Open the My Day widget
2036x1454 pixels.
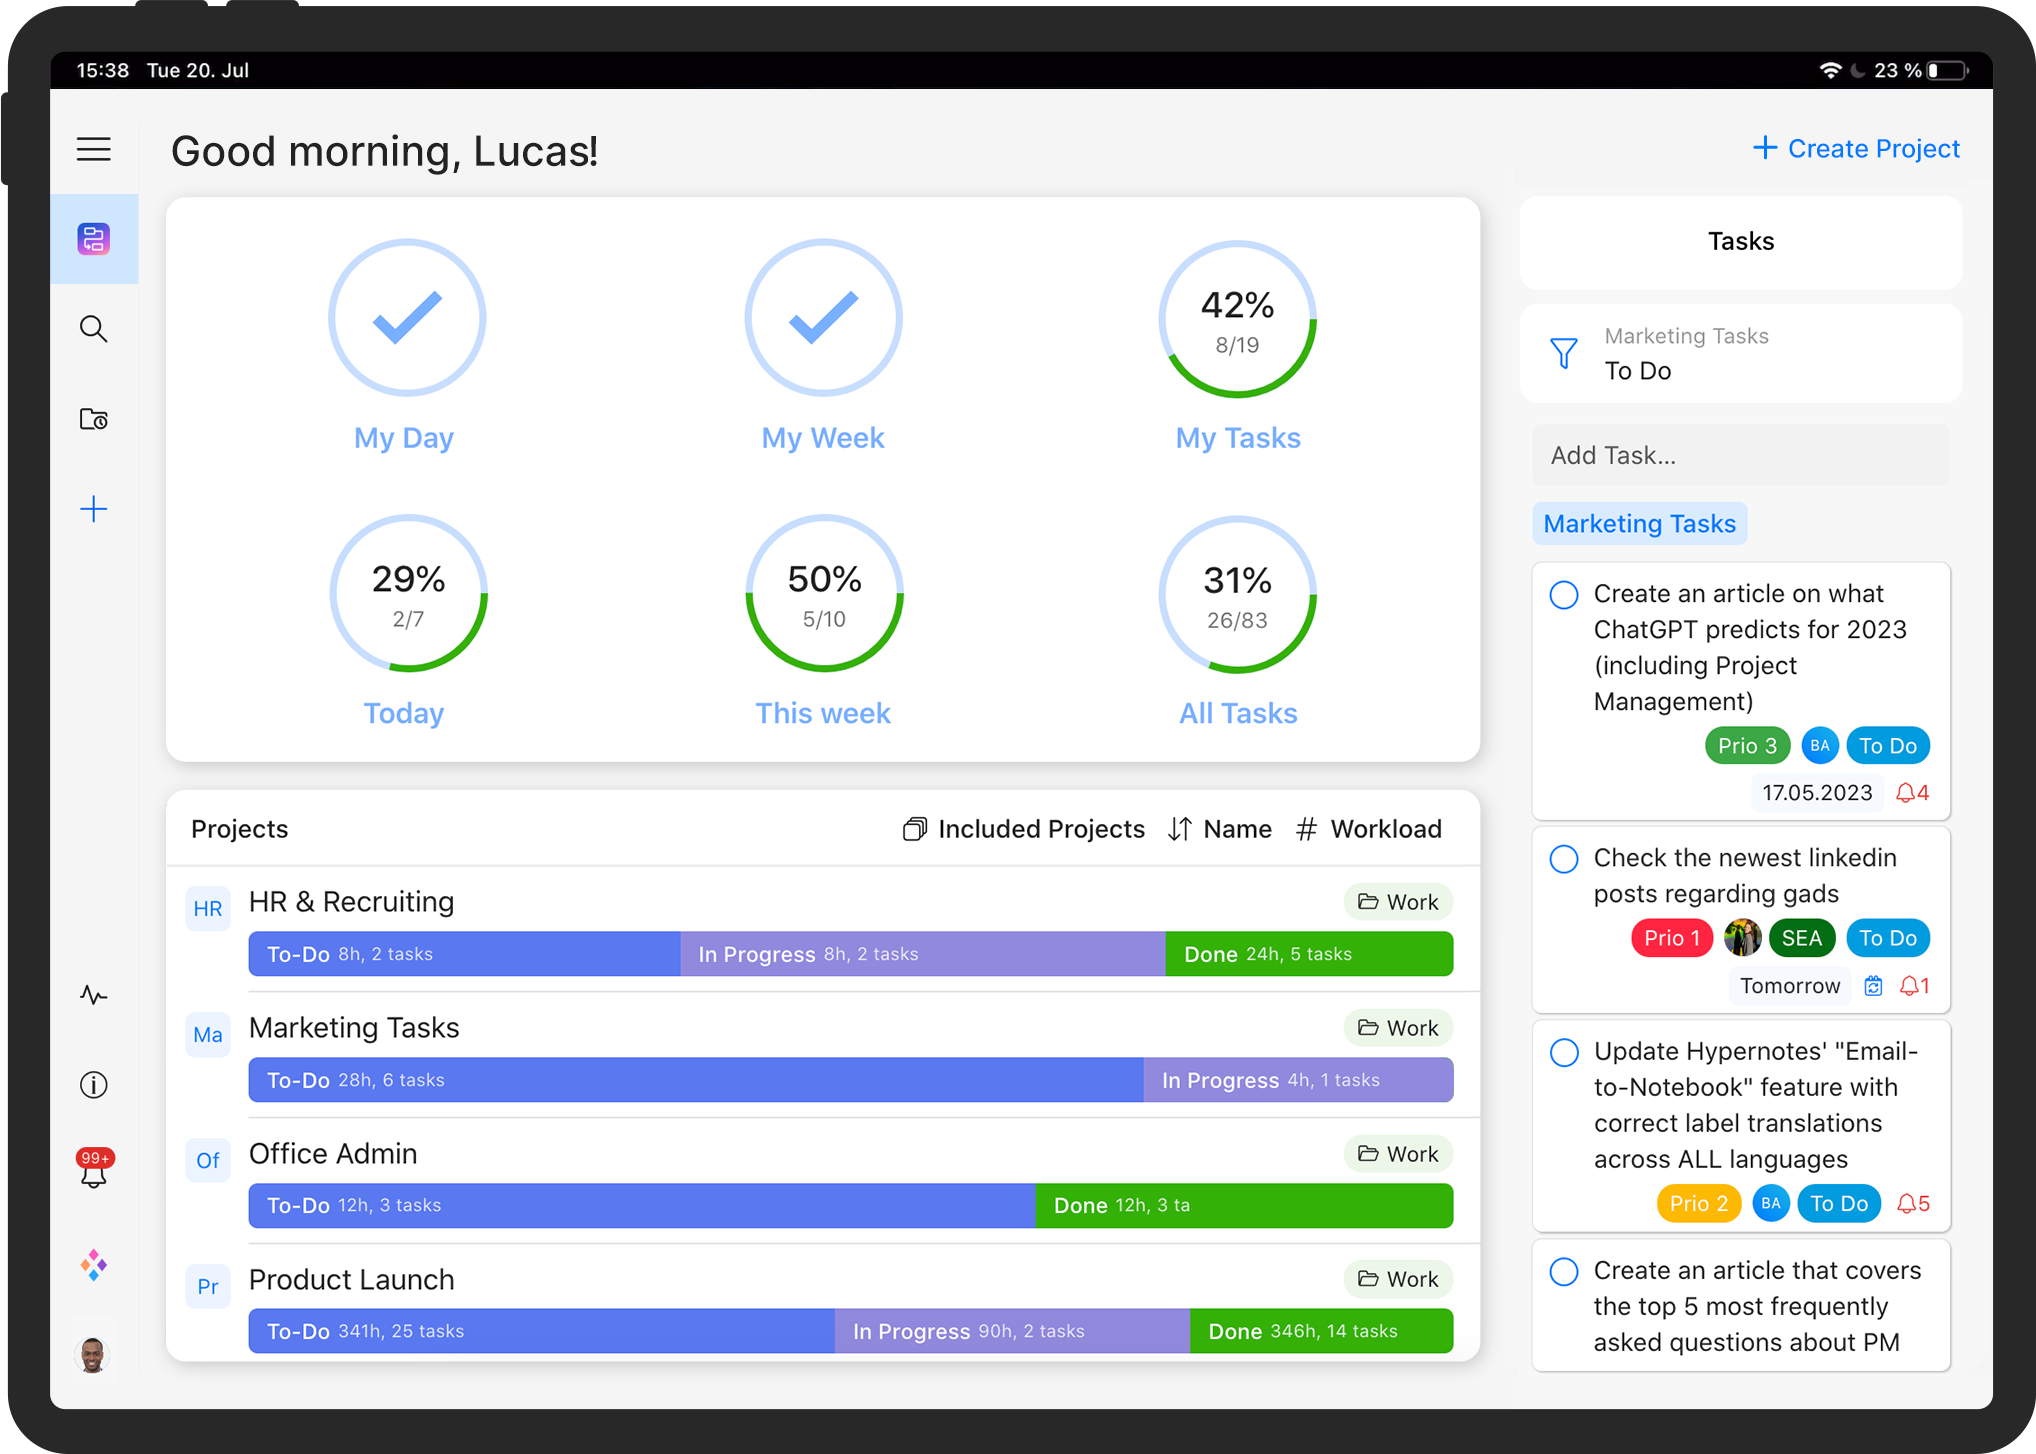click(406, 346)
